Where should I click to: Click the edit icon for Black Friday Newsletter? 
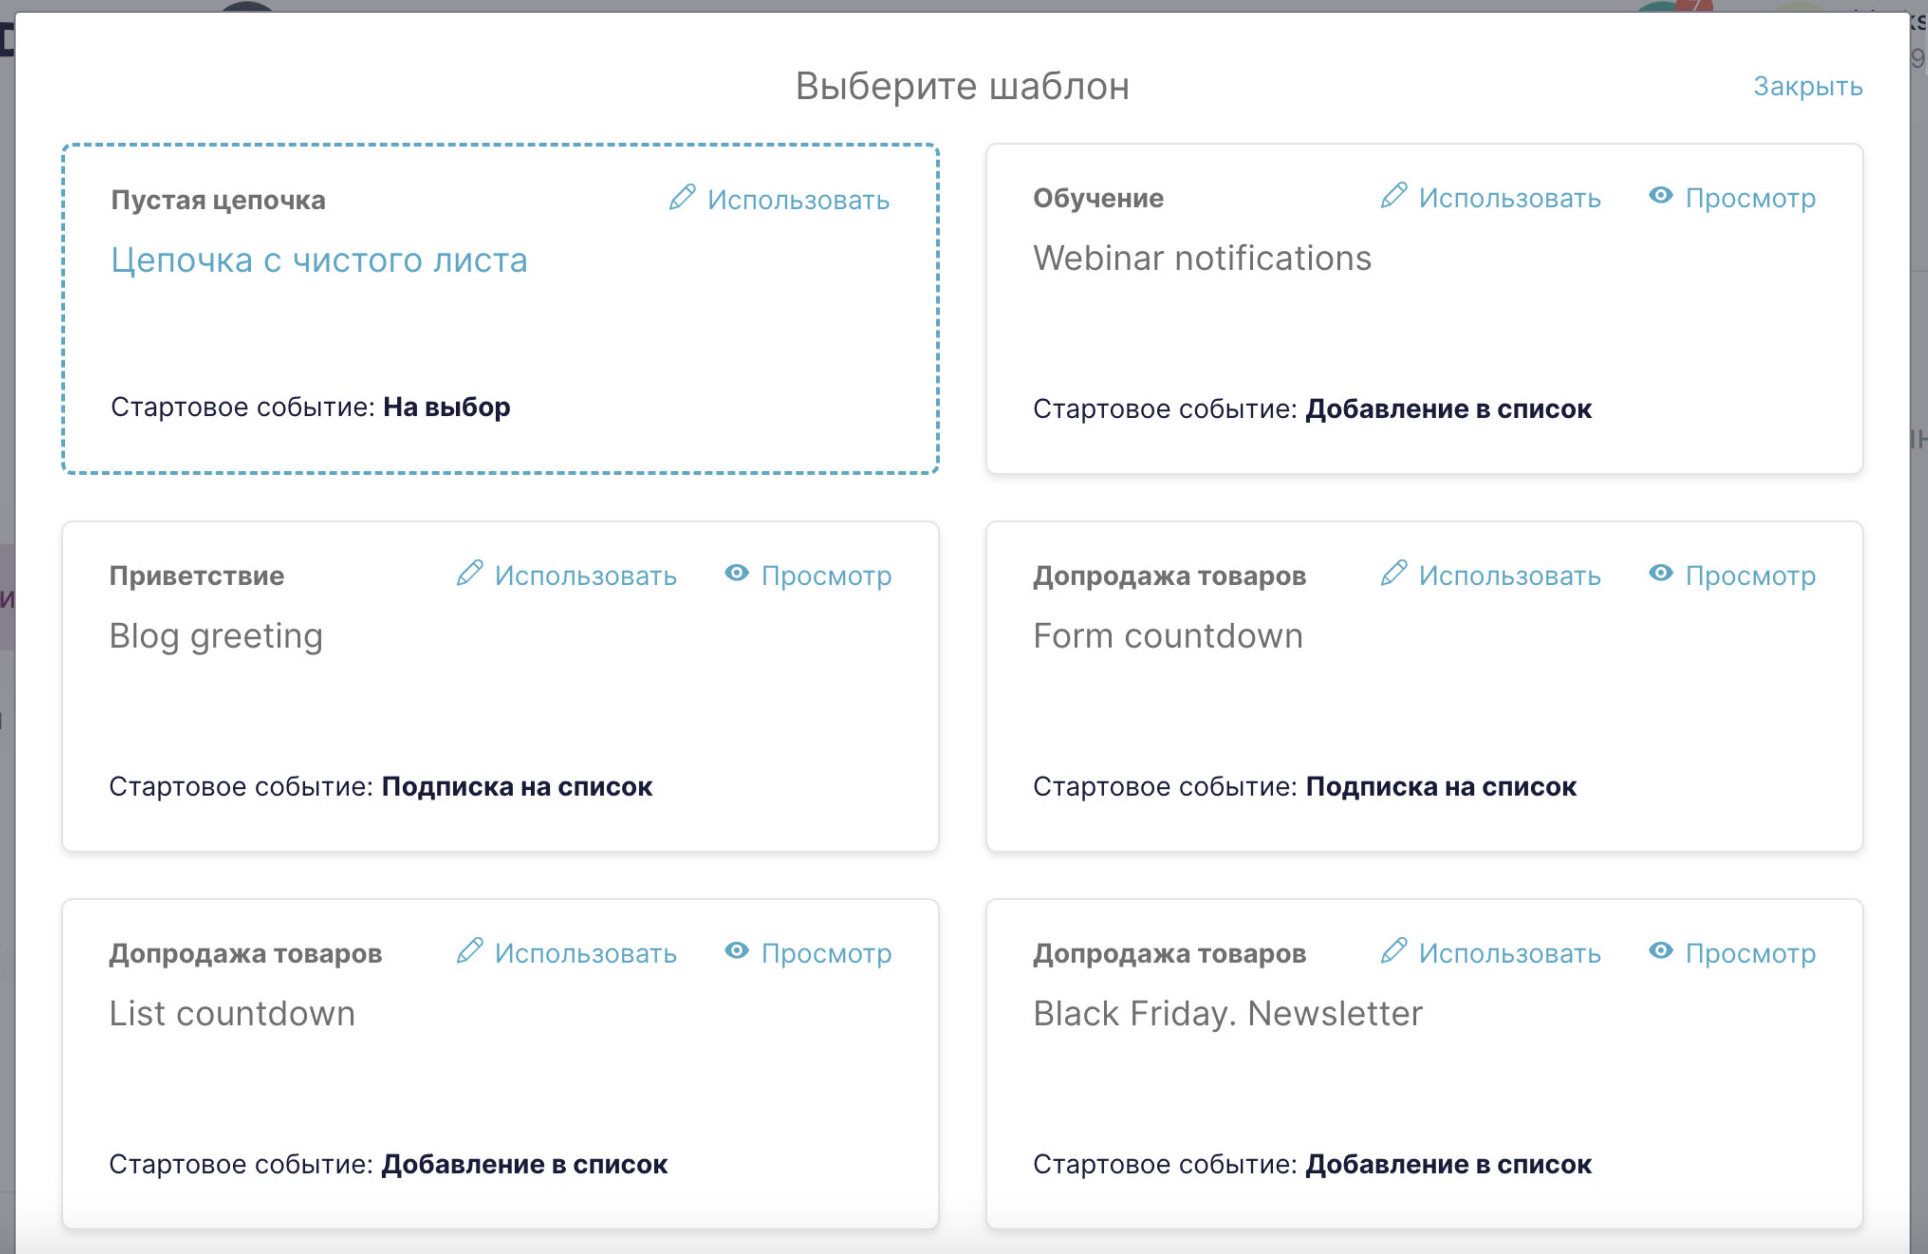1393,952
